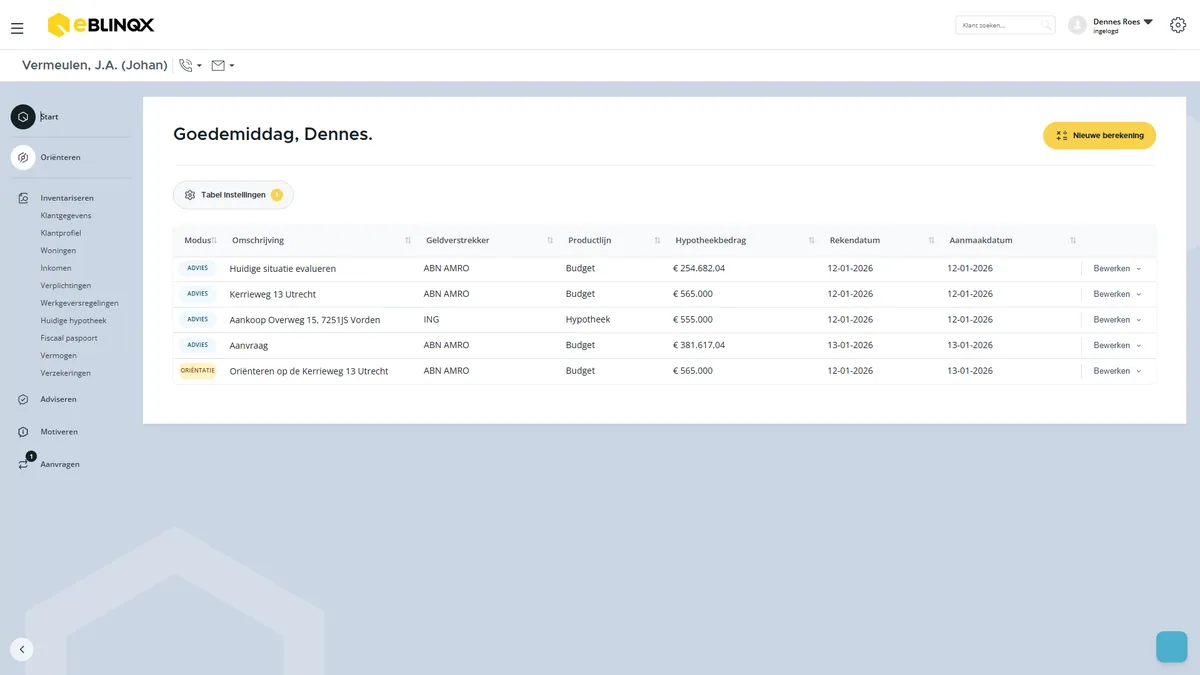Open Bewerken dropdown for Huidige situatie evalueren
This screenshot has height=675, width=1200.
click(x=1117, y=269)
